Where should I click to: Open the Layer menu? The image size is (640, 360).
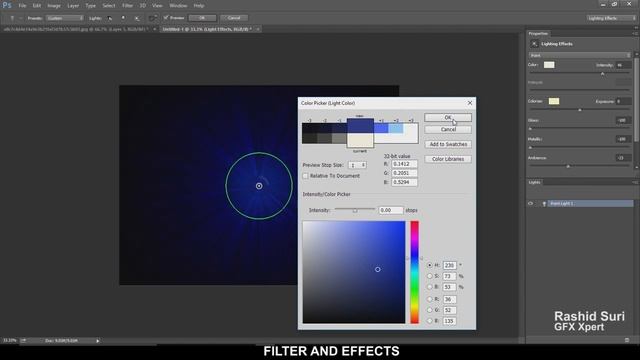[x=73, y=6]
